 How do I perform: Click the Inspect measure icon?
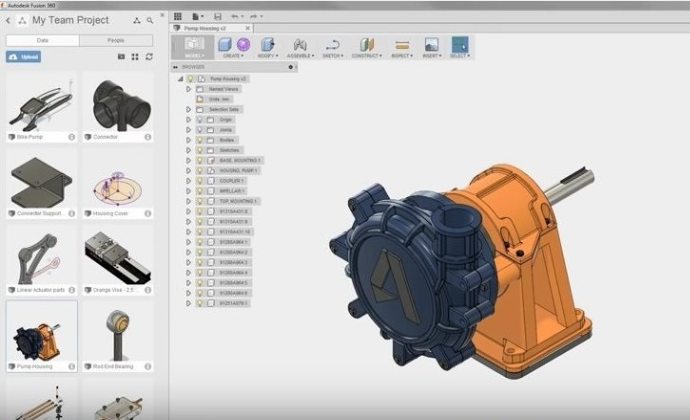402,45
